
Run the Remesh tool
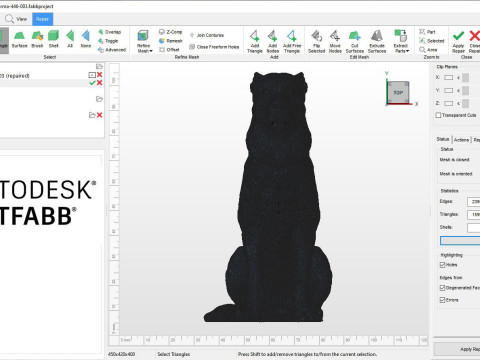point(170,41)
